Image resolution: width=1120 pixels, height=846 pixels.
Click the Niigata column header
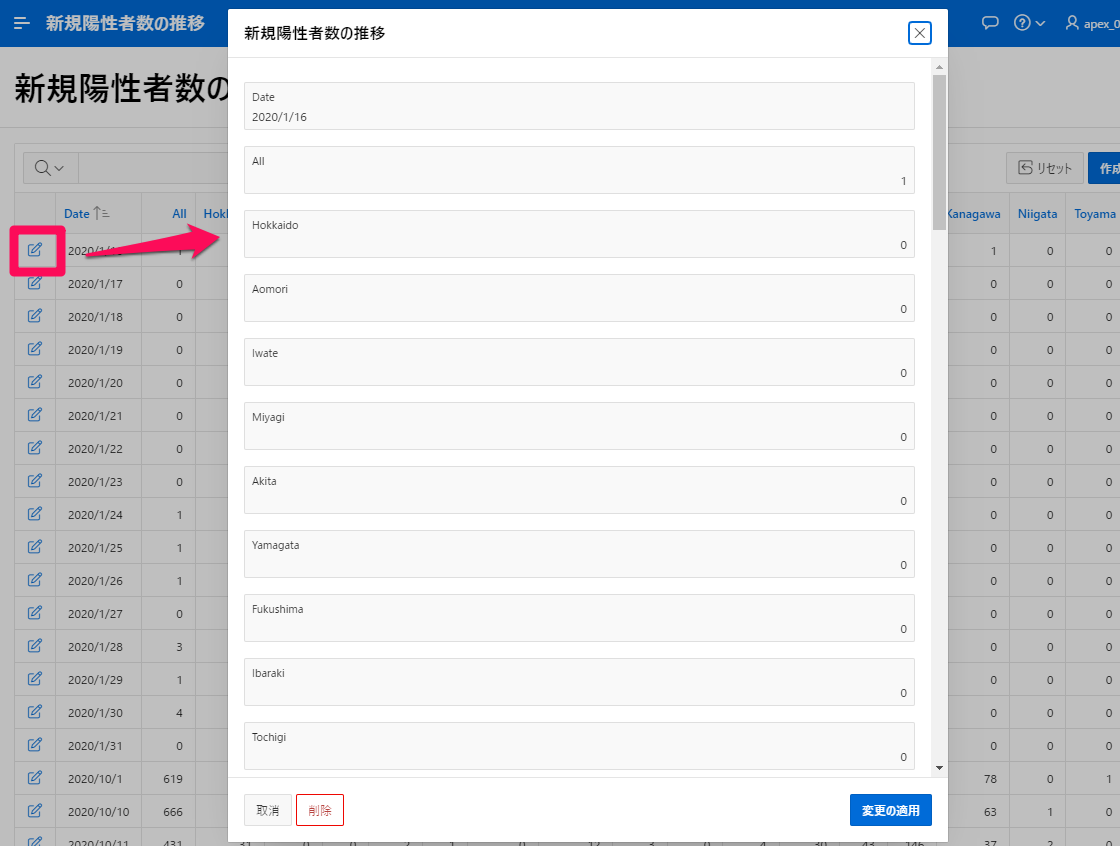pyautogui.click(x=1037, y=214)
